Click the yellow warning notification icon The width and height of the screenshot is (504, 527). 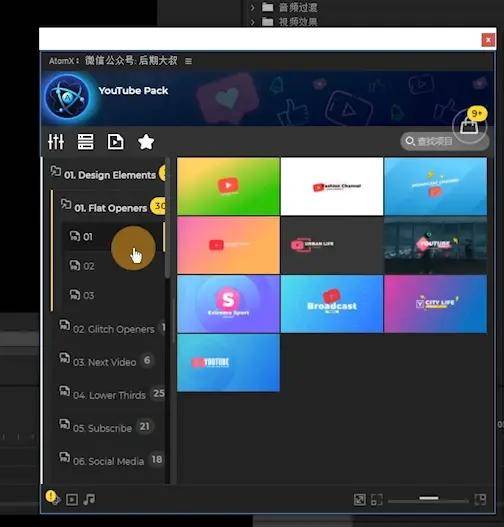[x=51, y=496]
